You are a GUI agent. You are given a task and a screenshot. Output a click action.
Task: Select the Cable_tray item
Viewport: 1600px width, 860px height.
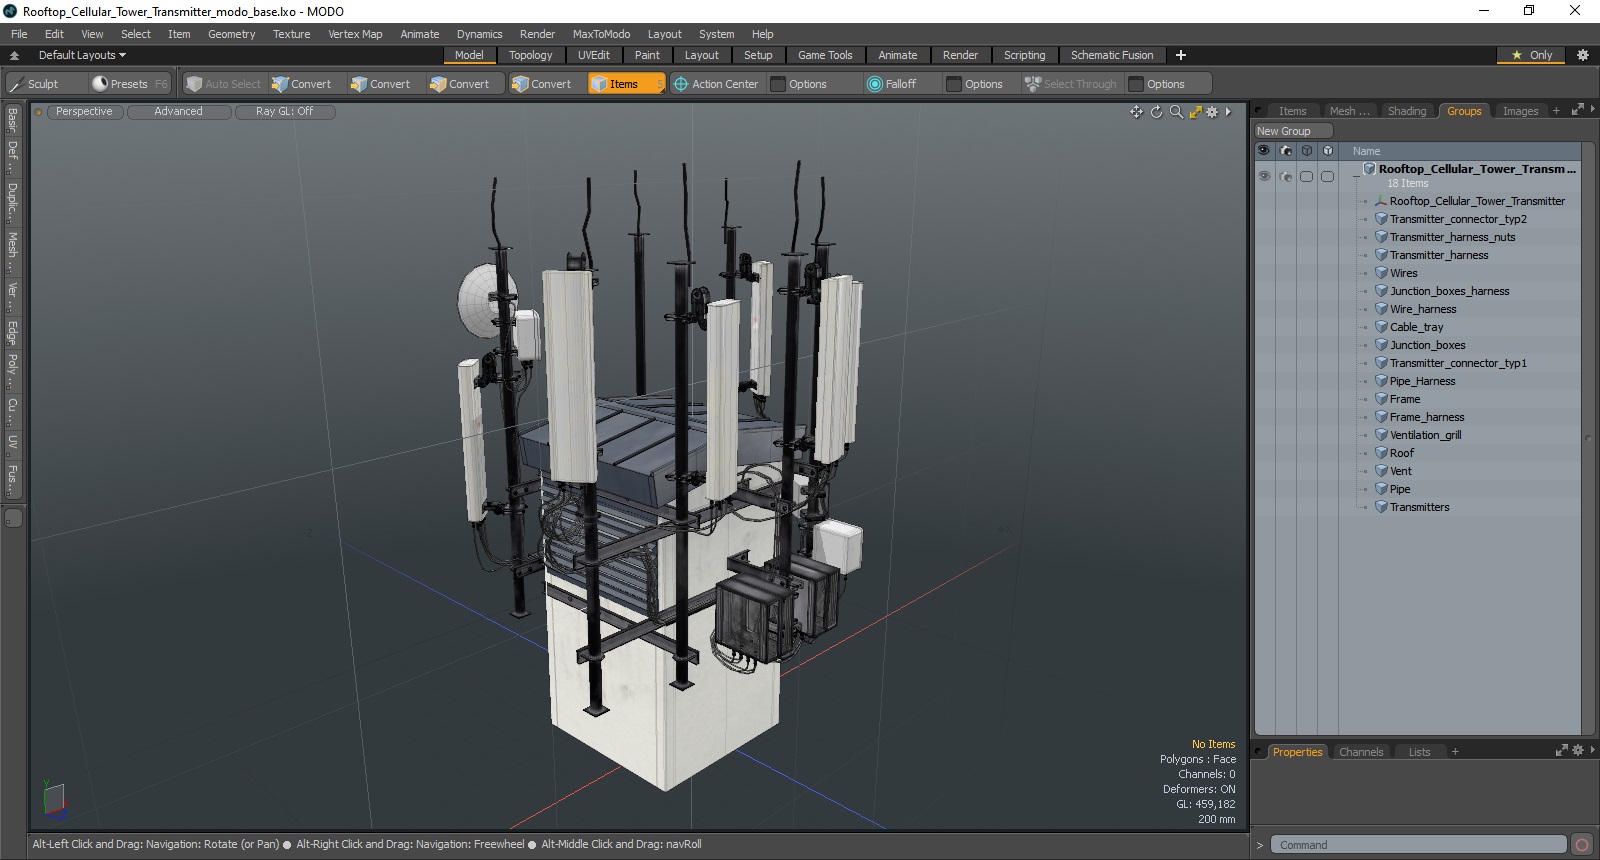1416,327
